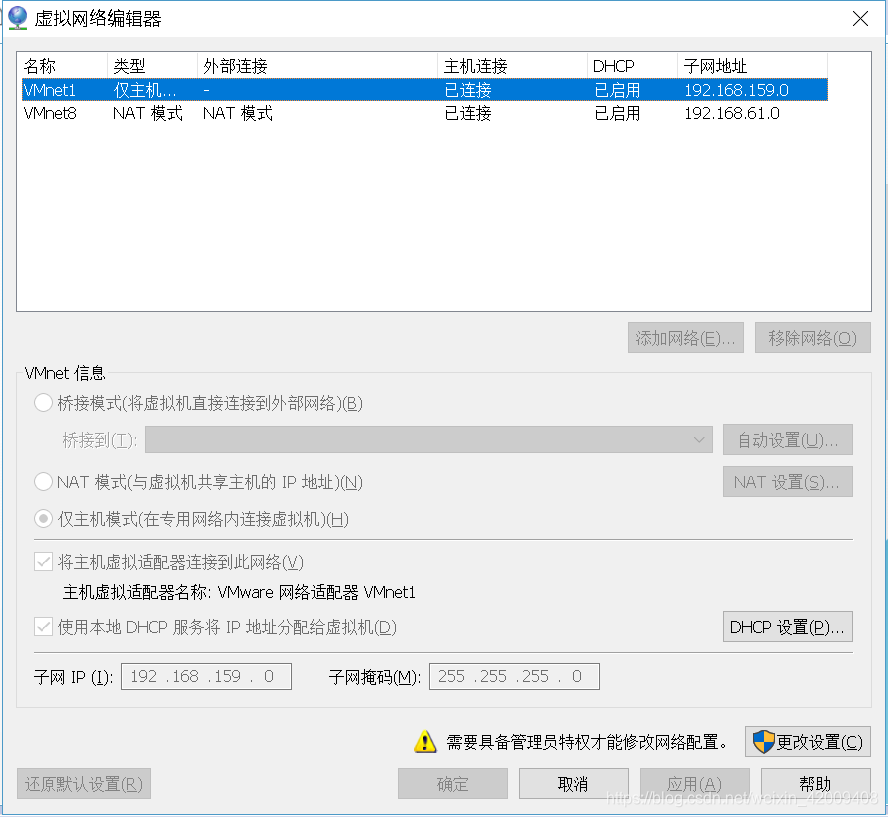The height and width of the screenshot is (817, 888).
Task: Open help with the 帮助 button
Action: click(x=816, y=784)
